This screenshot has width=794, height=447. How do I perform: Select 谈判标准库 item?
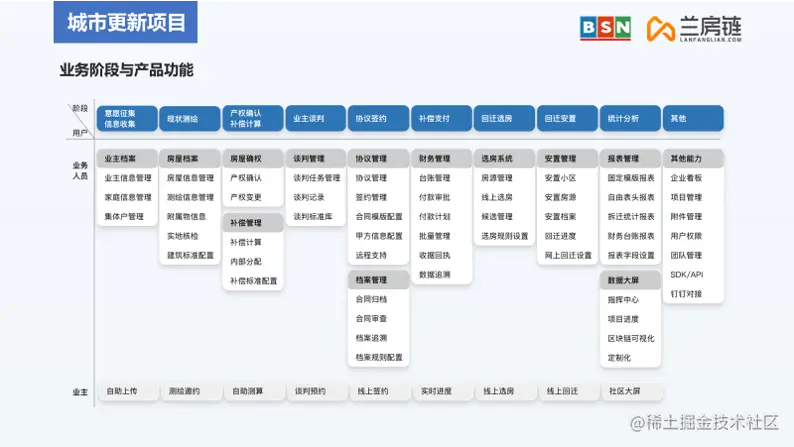point(313,217)
